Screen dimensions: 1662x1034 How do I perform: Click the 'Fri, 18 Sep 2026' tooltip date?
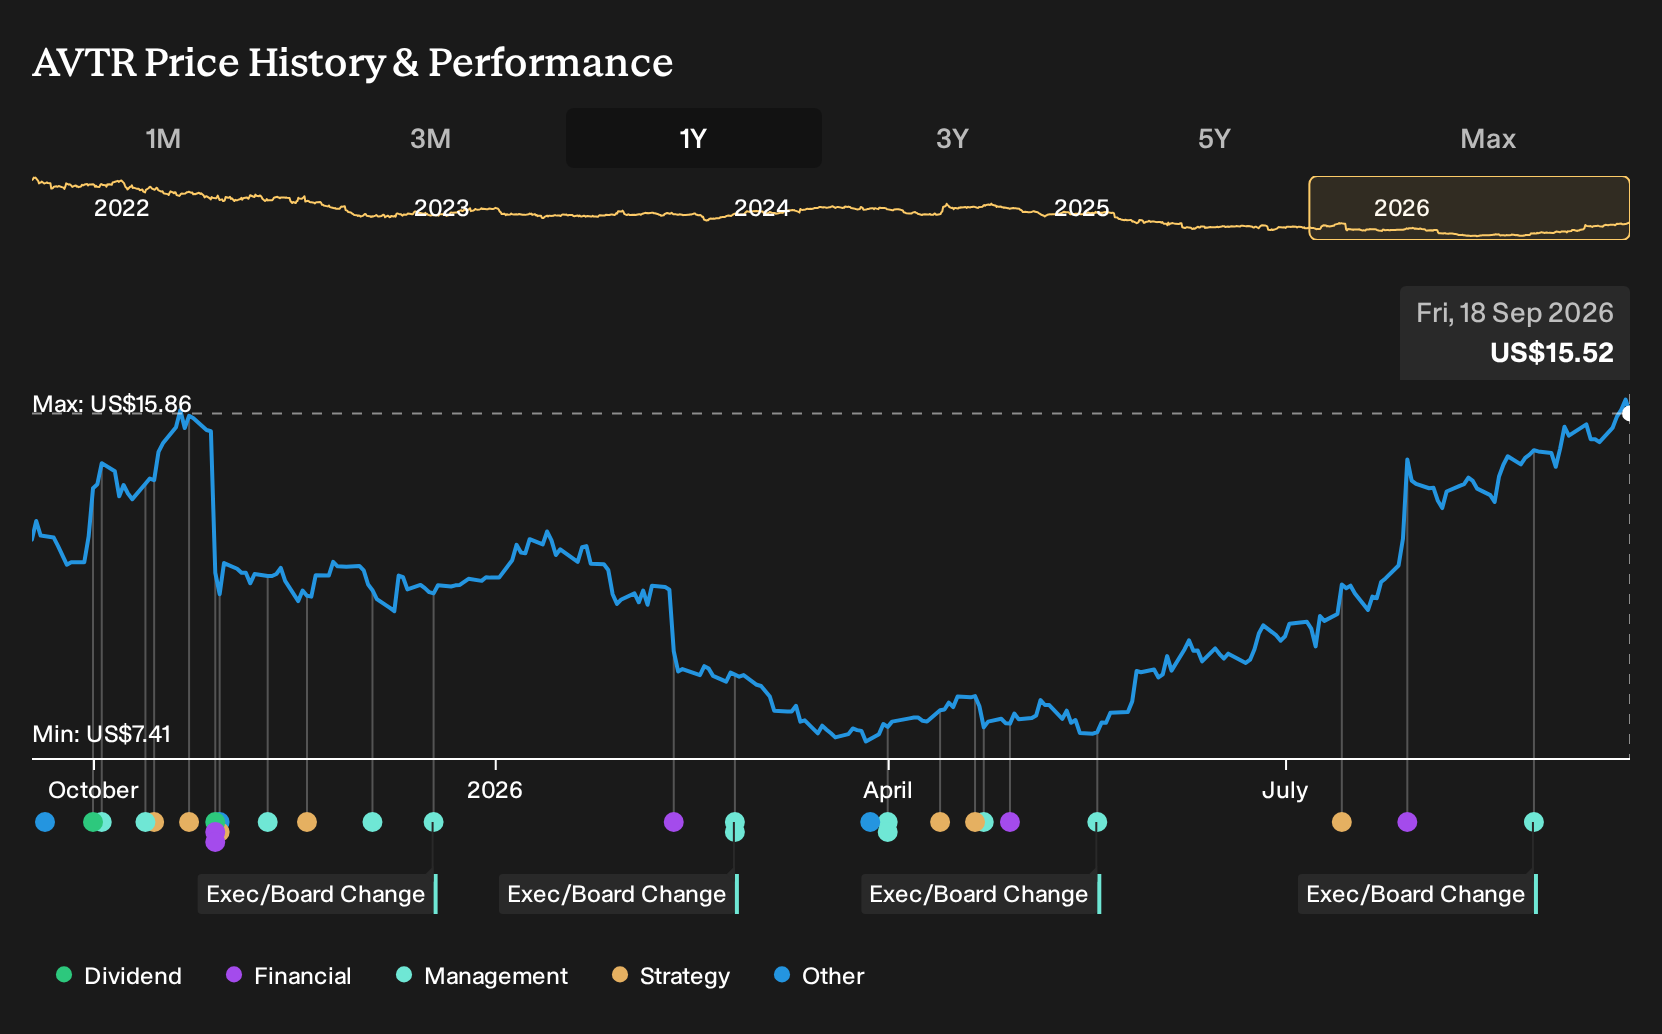1514,313
